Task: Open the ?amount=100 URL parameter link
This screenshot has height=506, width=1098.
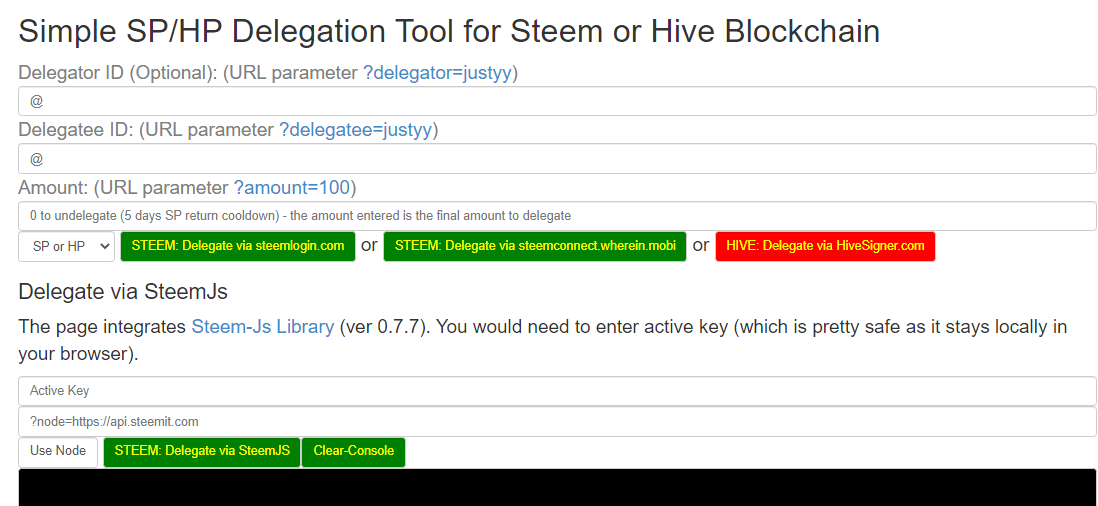Action: tap(292, 188)
